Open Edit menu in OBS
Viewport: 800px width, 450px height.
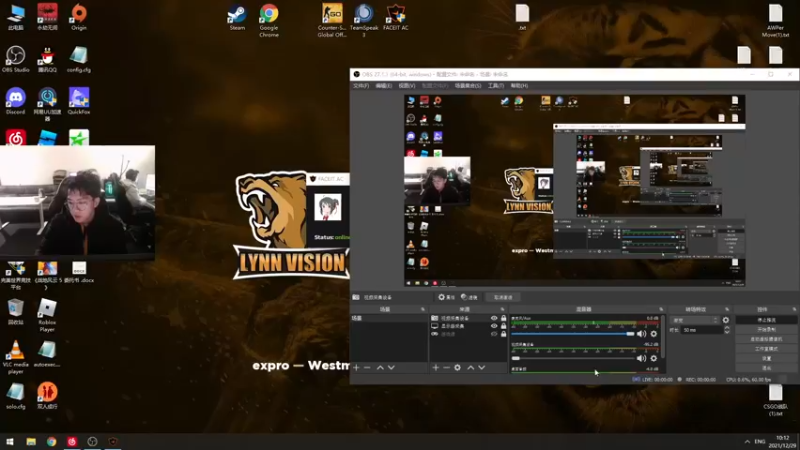click(384, 86)
